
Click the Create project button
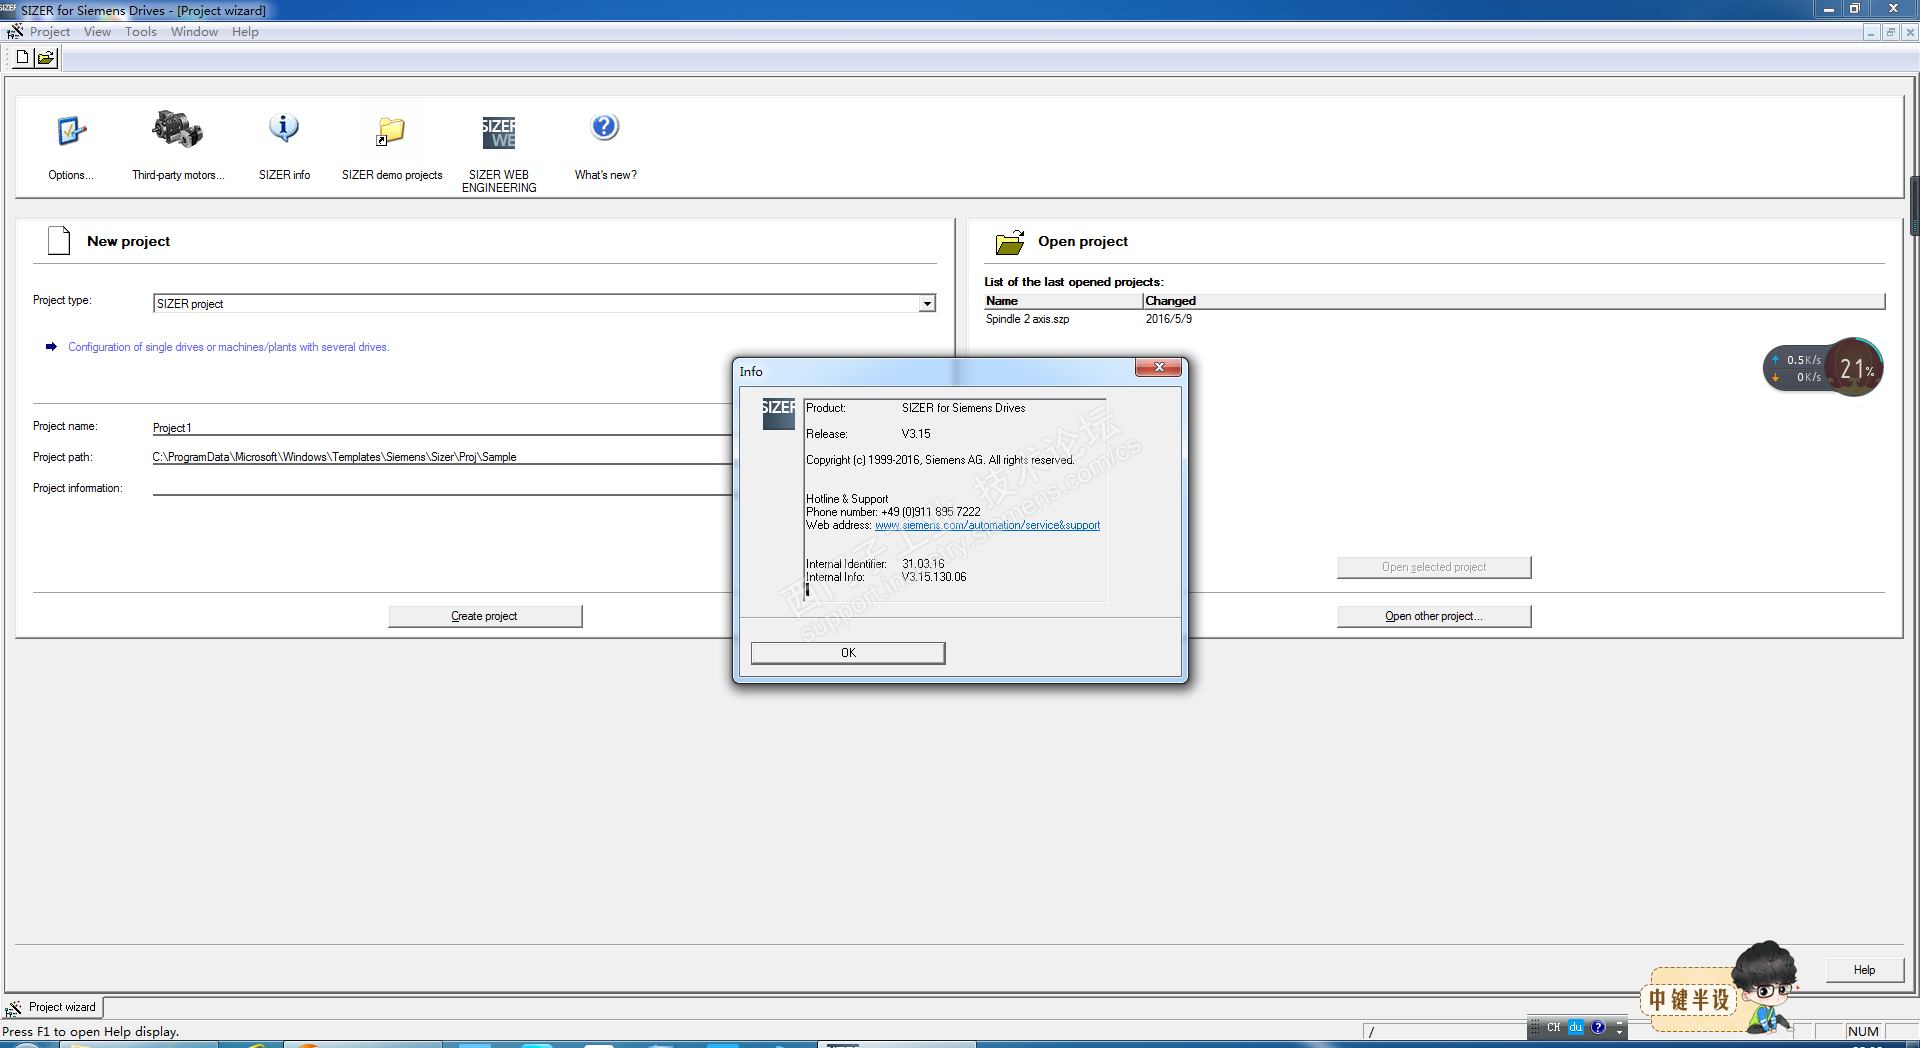pyautogui.click(x=485, y=616)
